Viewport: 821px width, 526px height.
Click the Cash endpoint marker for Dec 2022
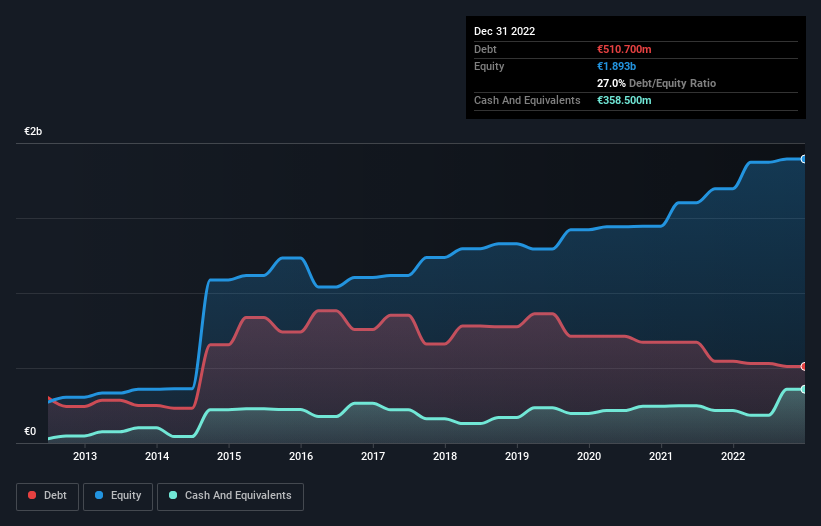[x=804, y=389]
